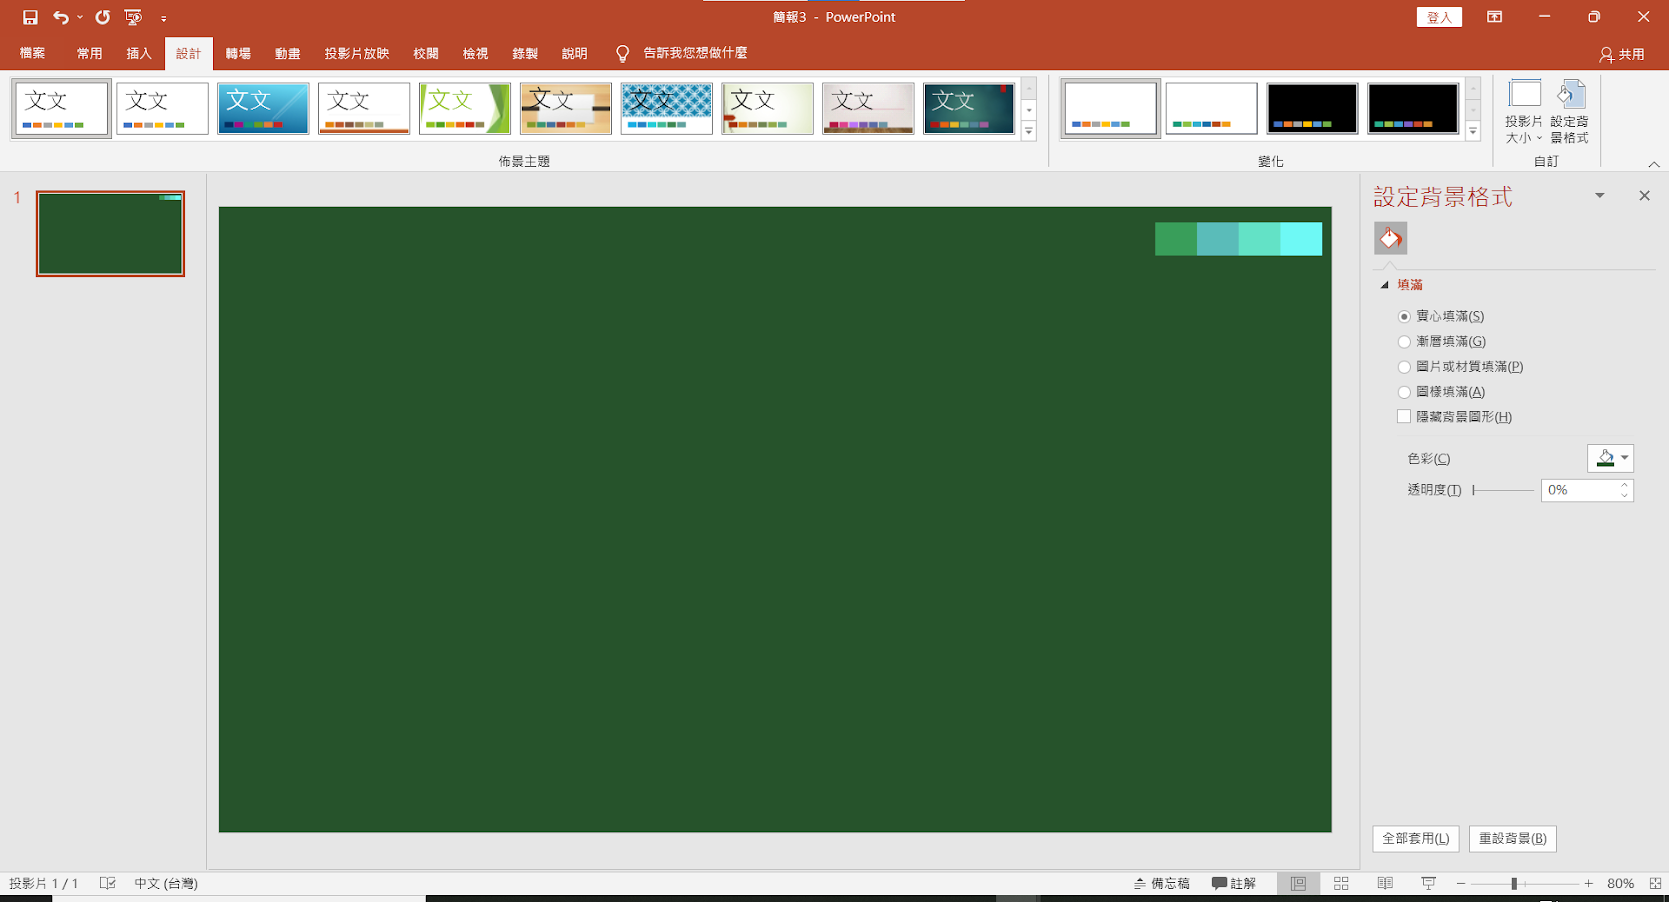Screen dimensions: 1669x902
Task: Open Customize Quick Access Toolbar arrow
Action: 164,18
